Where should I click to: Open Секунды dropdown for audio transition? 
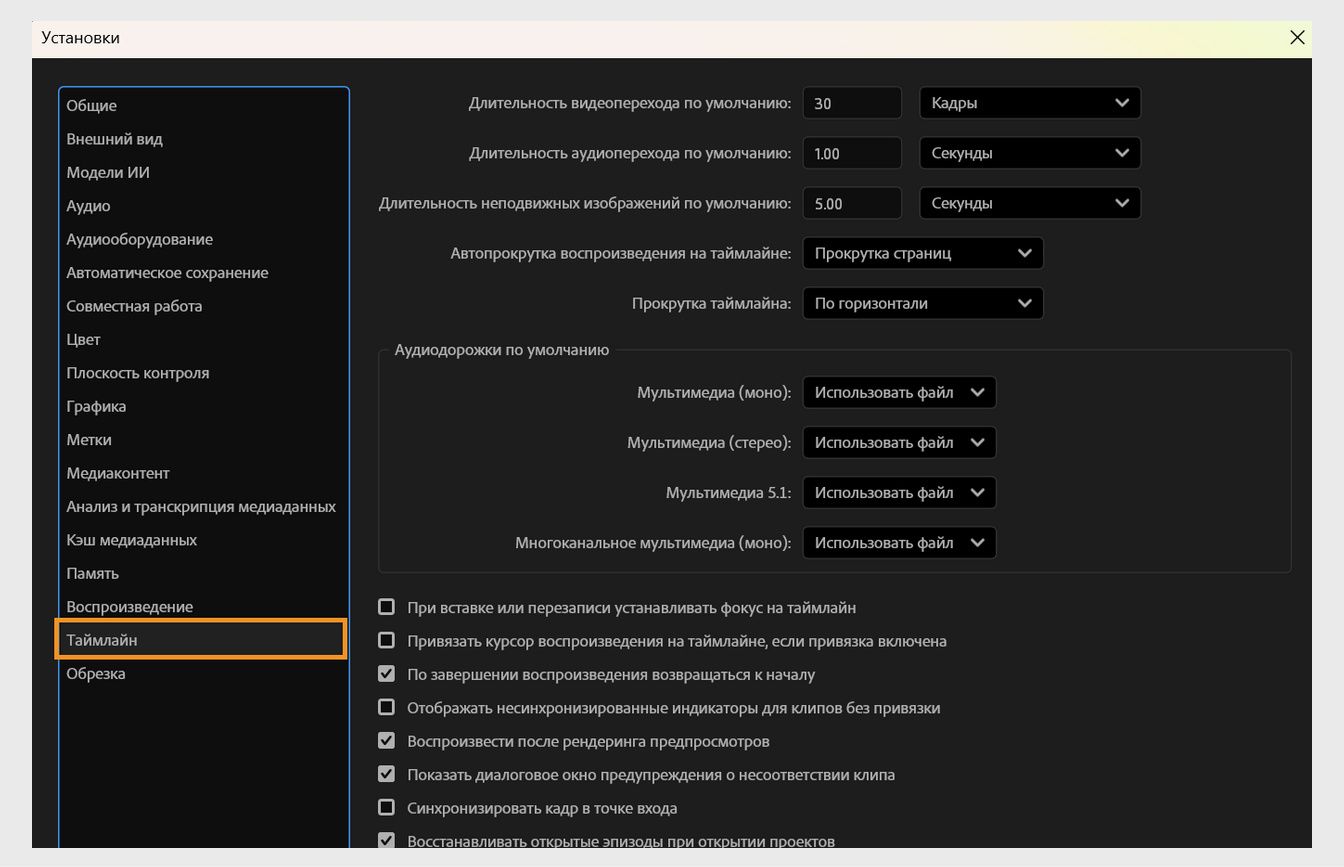pos(1029,153)
